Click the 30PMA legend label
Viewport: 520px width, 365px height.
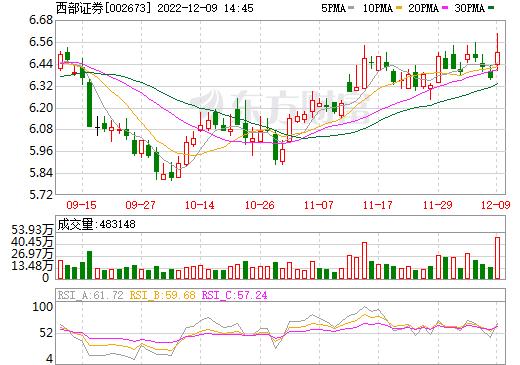[x=469, y=8]
